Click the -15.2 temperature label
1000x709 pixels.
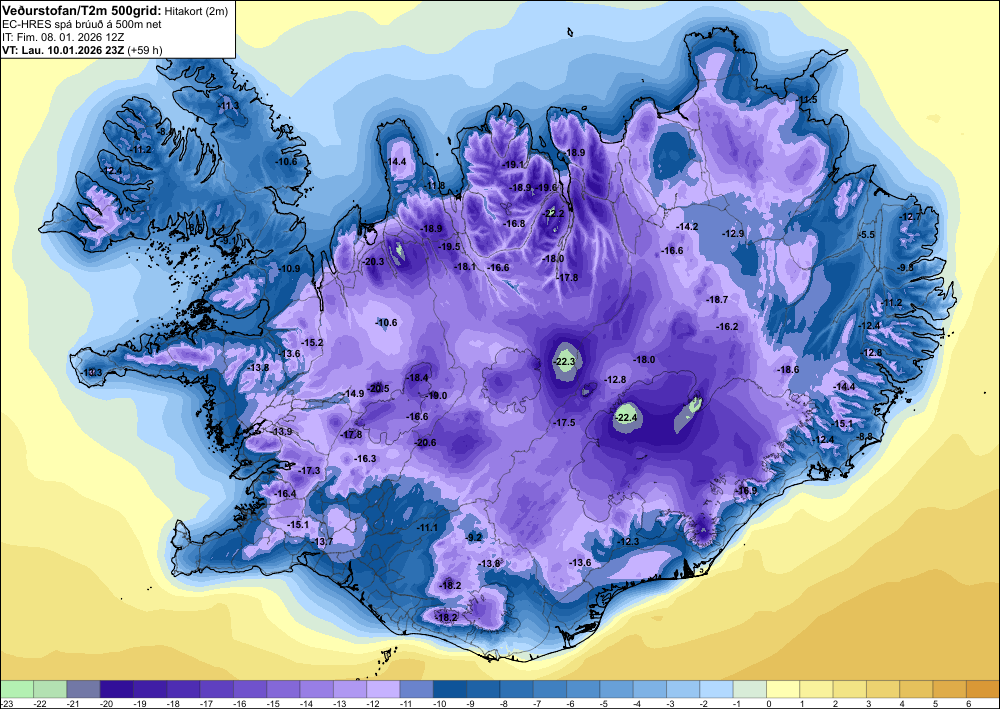pos(312,342)
